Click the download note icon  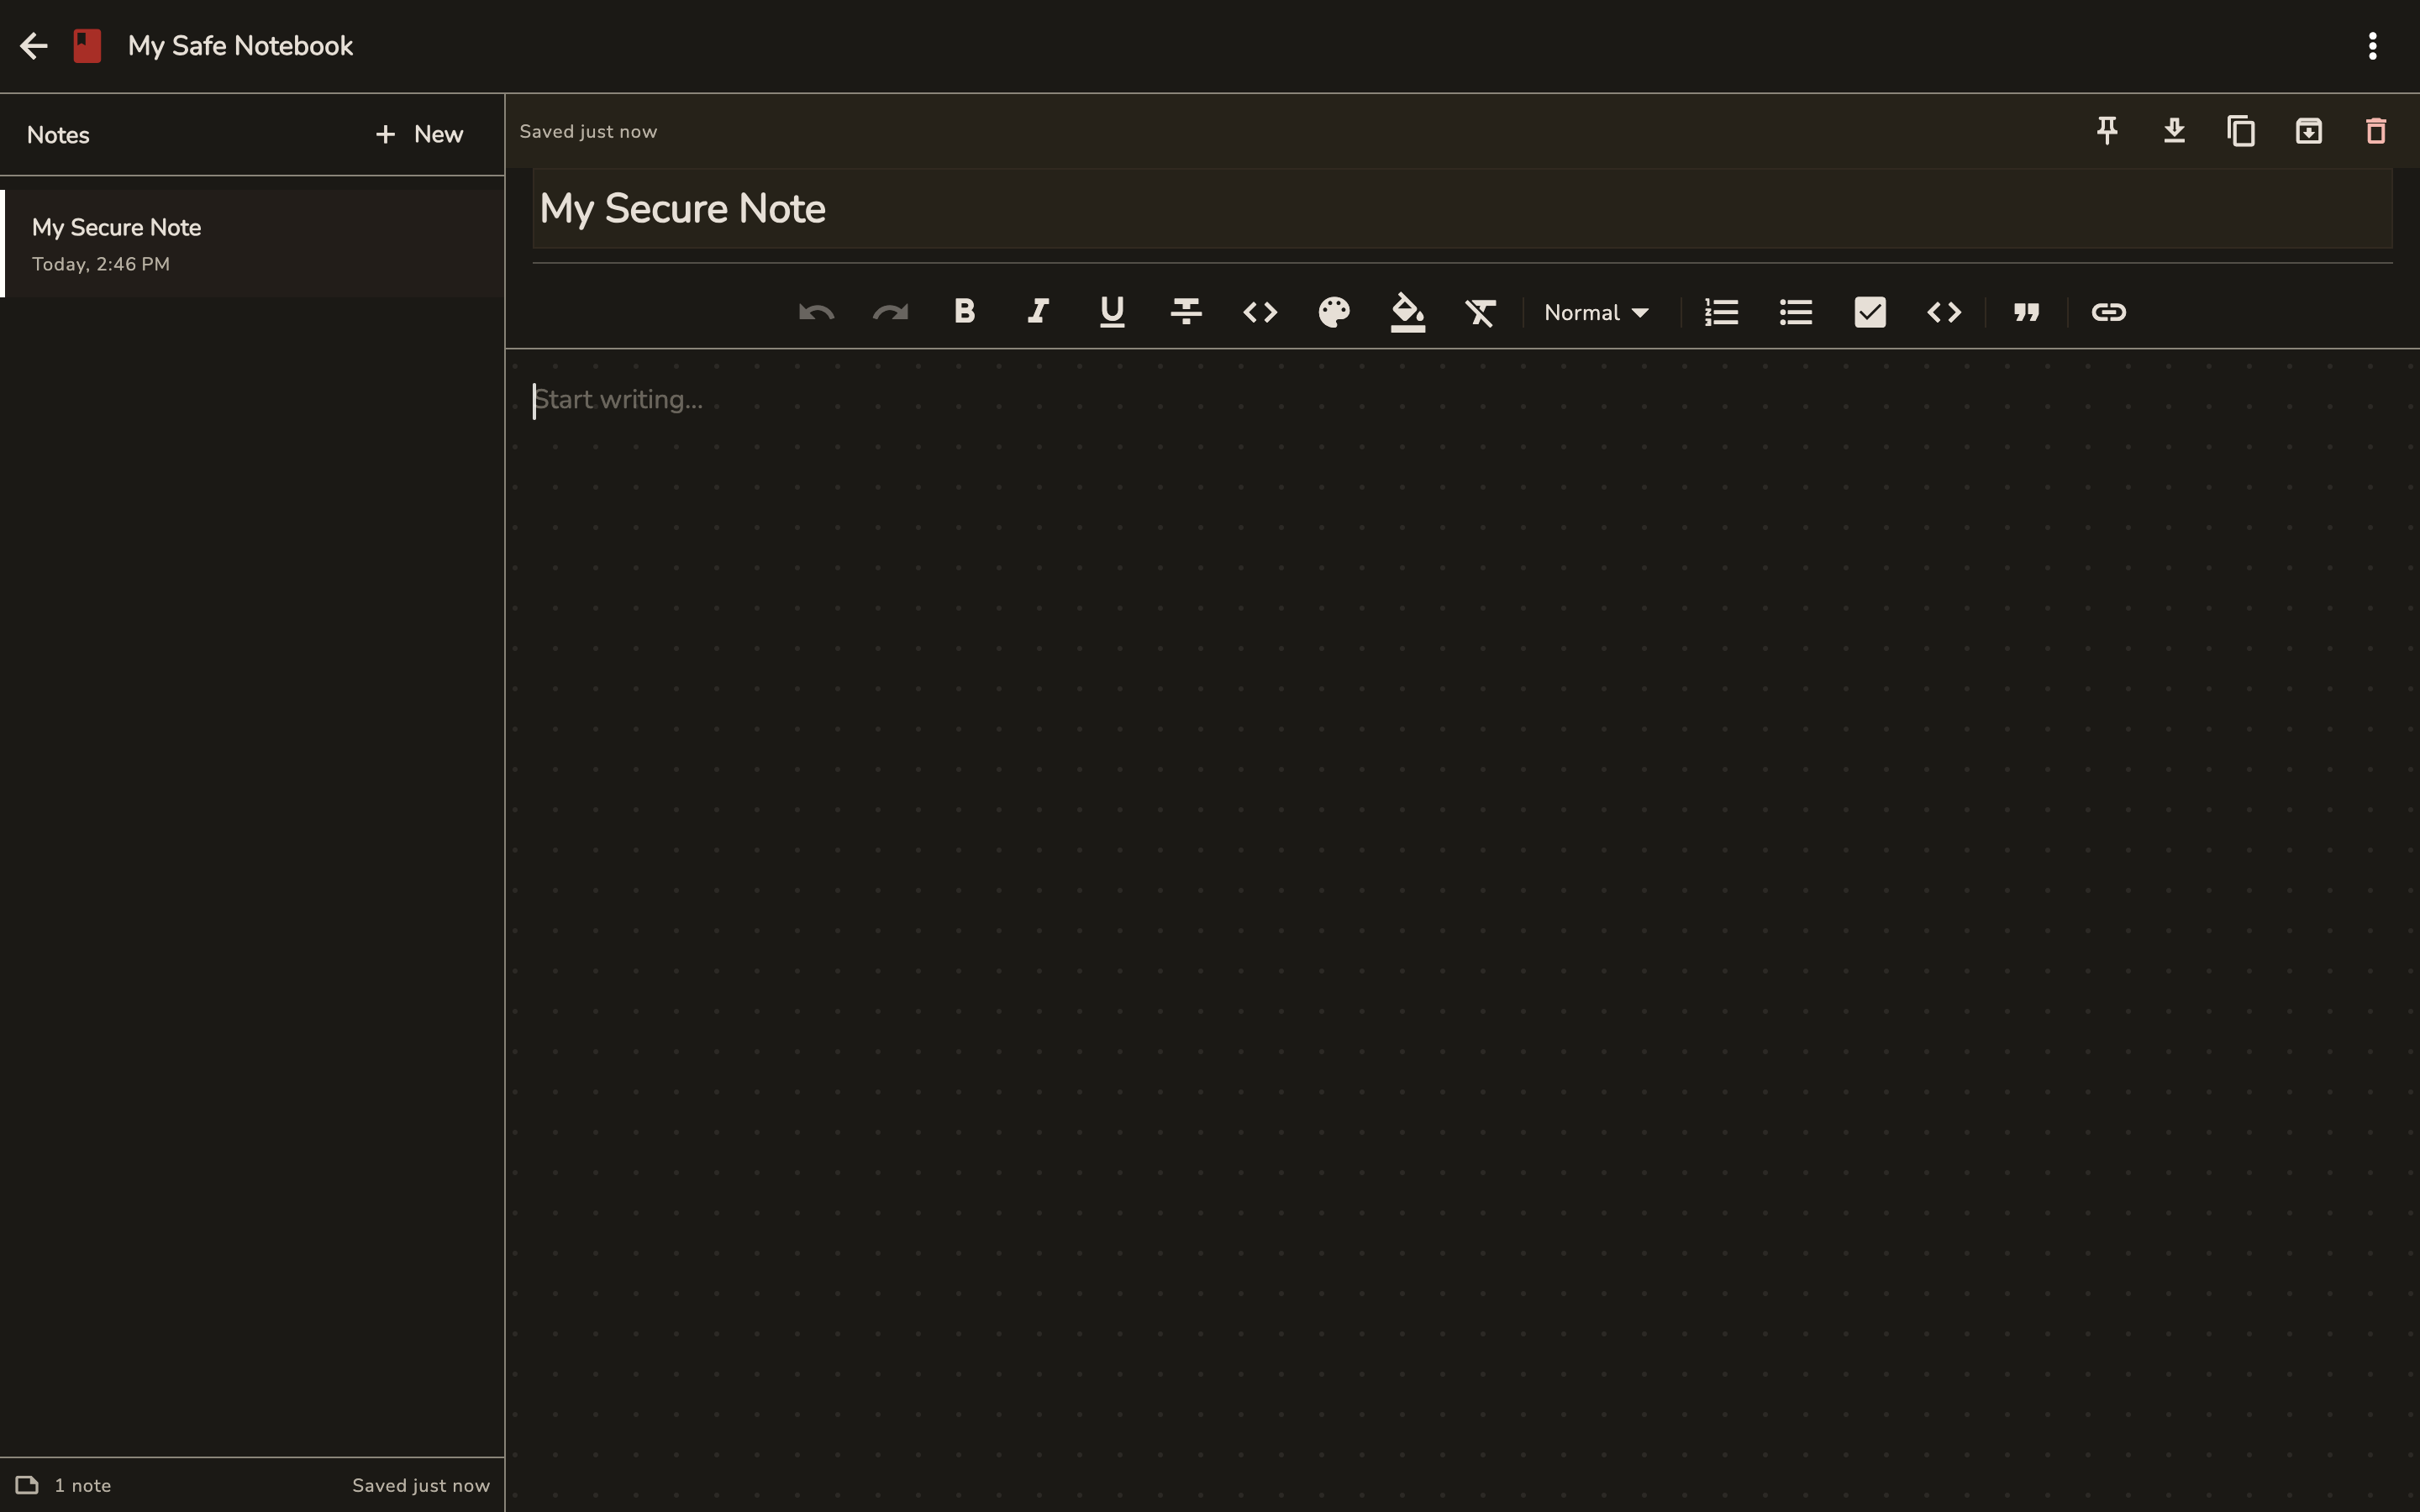coord(2174,131)
